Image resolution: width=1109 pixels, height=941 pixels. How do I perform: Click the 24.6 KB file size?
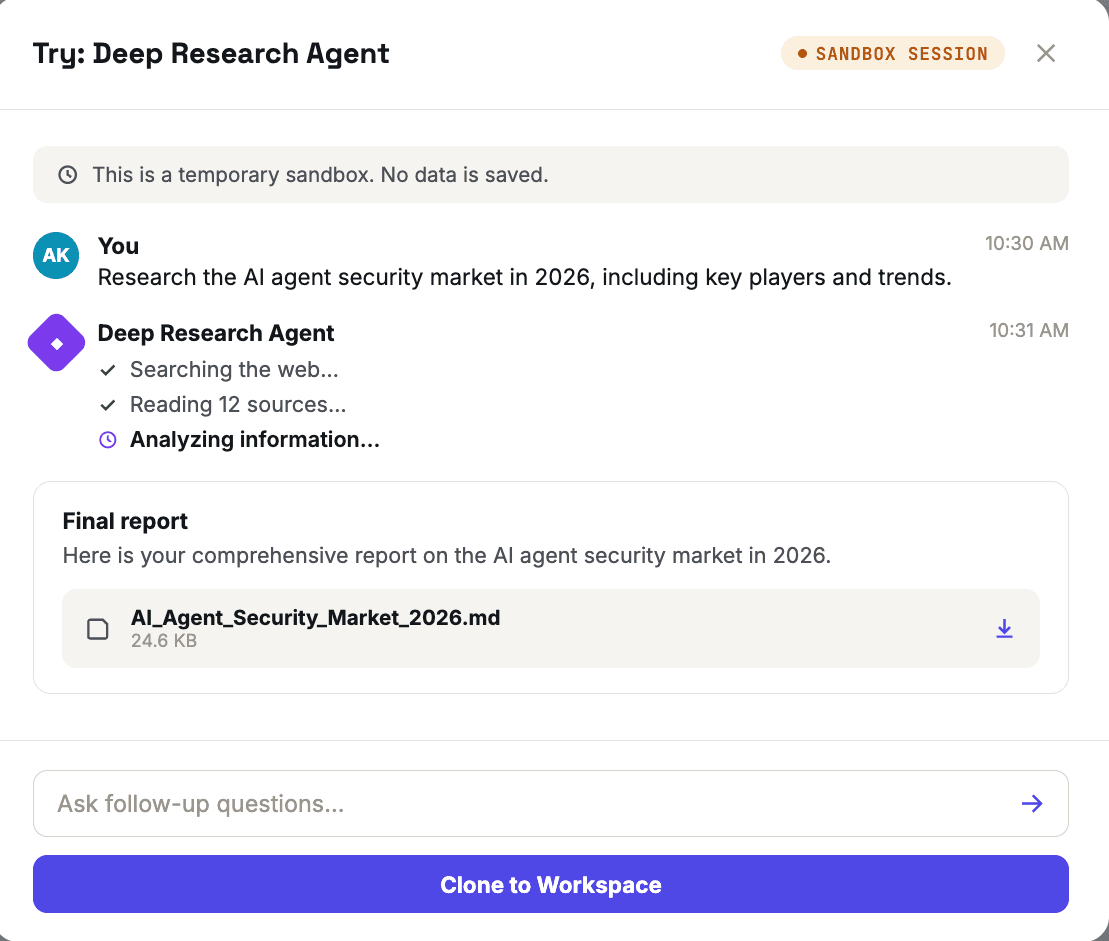pyautogui.click(x=164, y=641)
